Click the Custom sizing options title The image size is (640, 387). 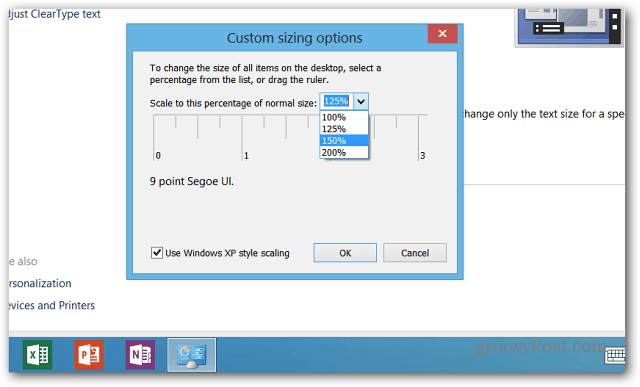[x=294, y=38]
